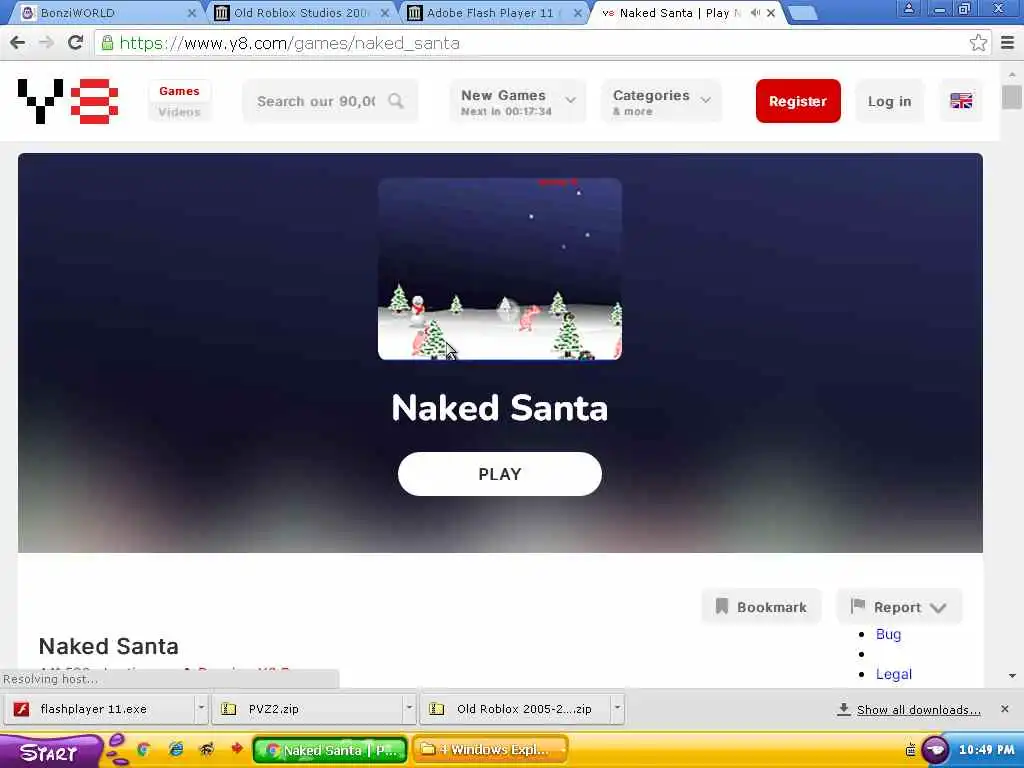The height and width of the screenshot is (768, 1024).
Task: Click the green padlock site info icon
Action: [107, 43]
